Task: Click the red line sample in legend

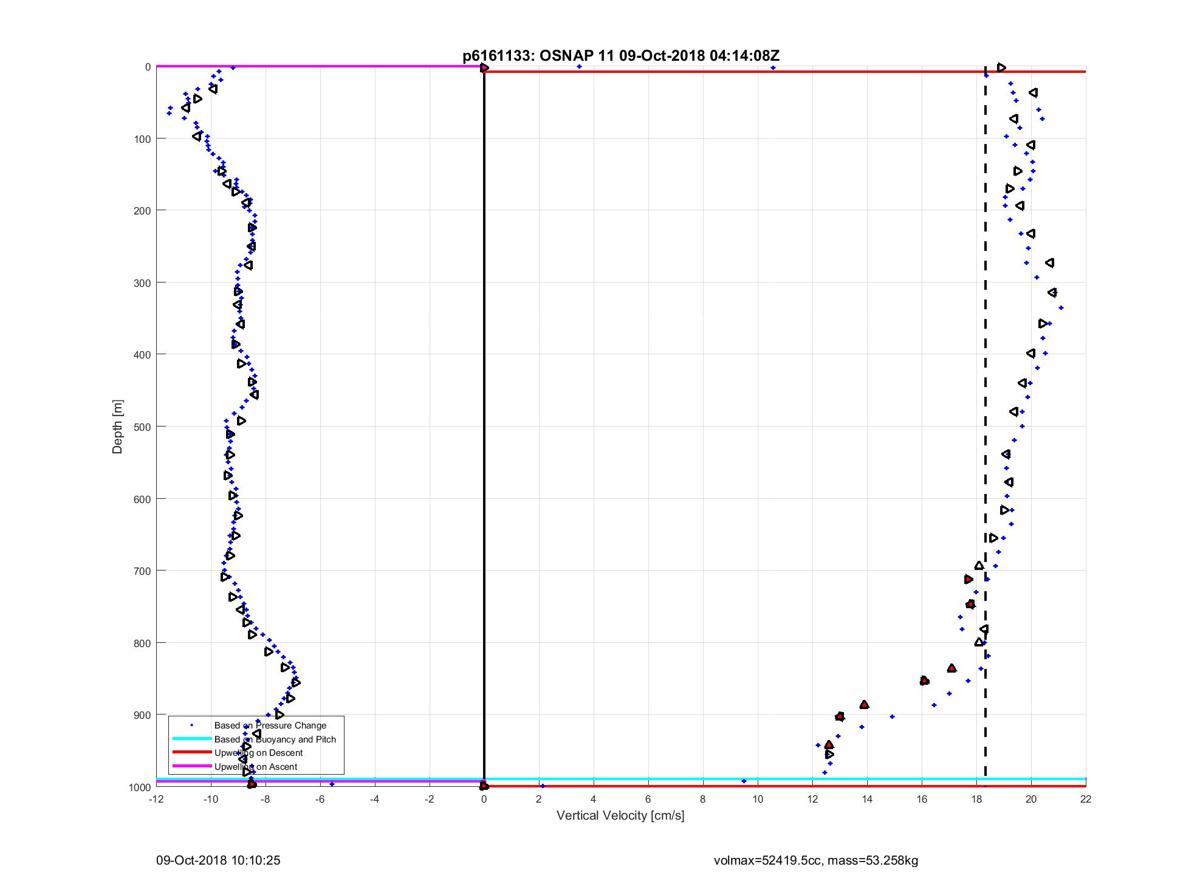Action: click(x=190, y=753)
